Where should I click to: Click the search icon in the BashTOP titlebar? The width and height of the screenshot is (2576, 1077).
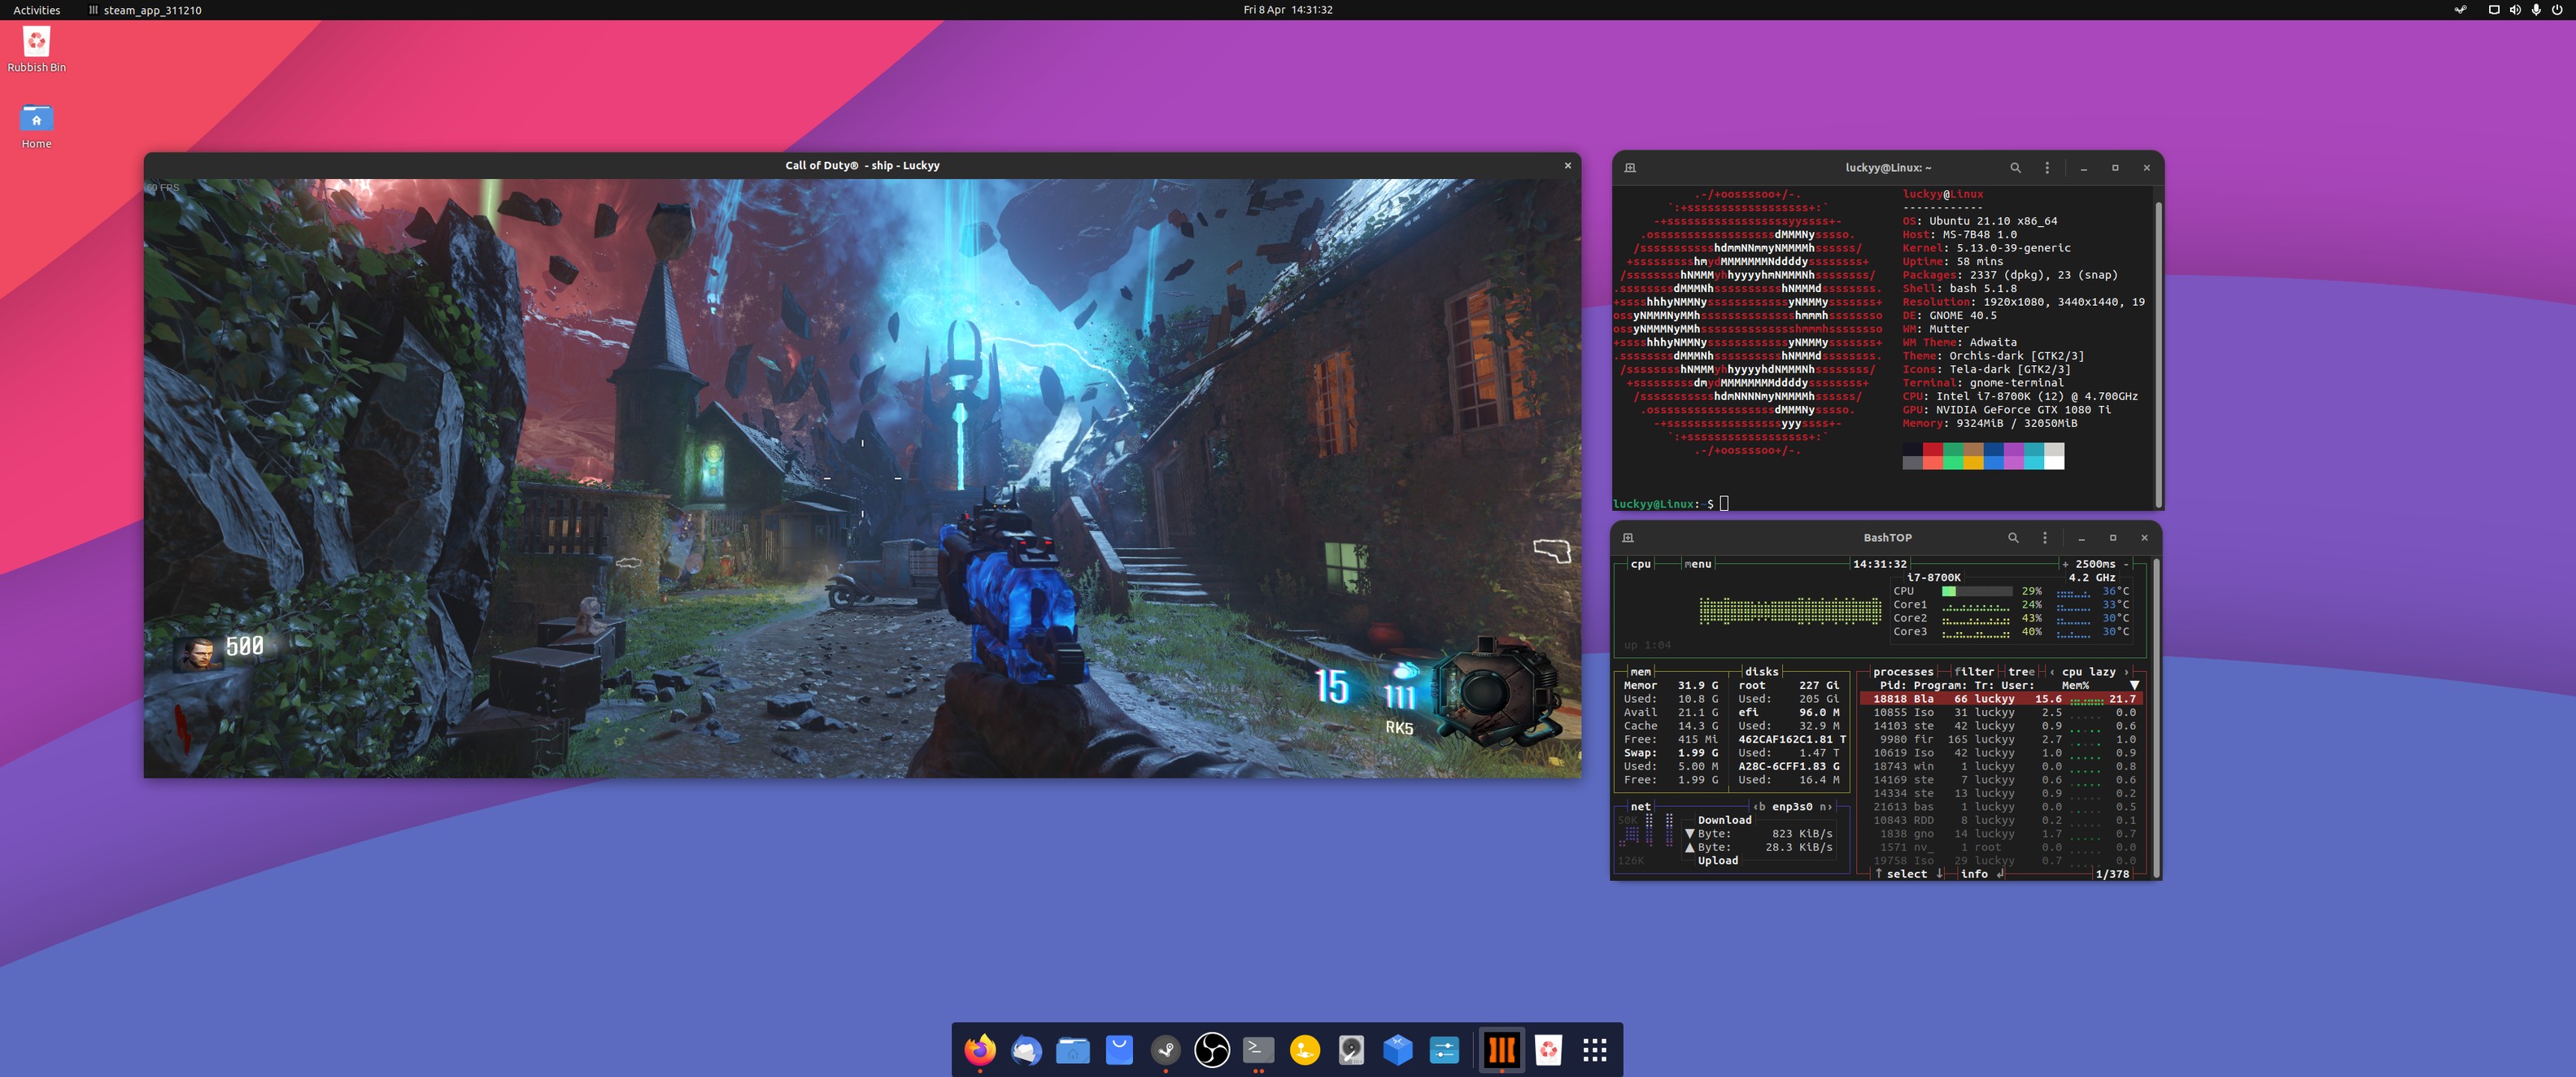coord(2013,538)
